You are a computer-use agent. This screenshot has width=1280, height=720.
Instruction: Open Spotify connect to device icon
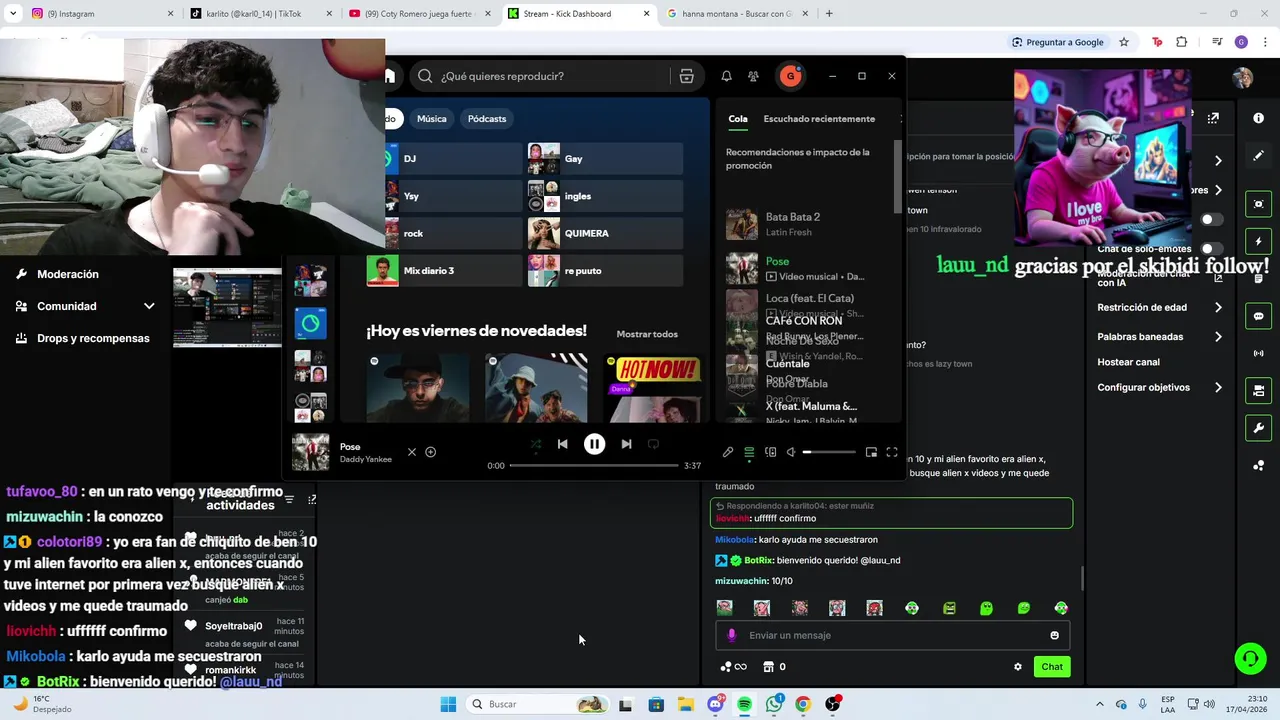pyautogui.click(x=770, y=452)
